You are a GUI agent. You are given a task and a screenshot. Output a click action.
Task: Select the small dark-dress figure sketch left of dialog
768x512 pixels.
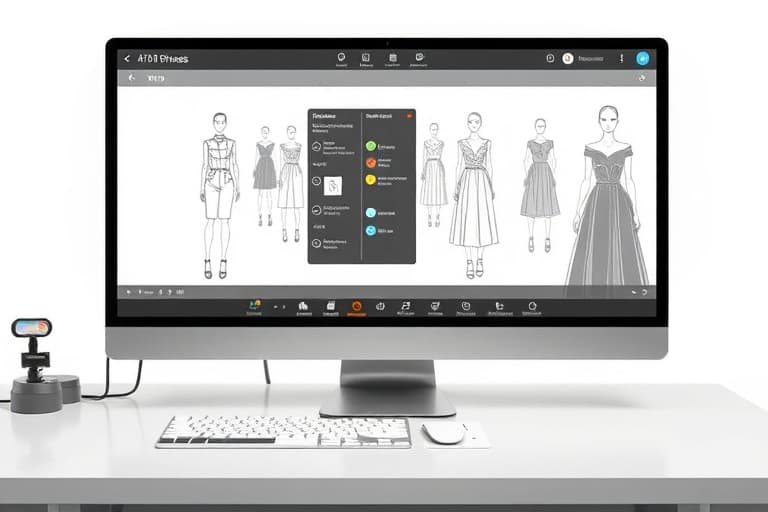(x=265, y=176)
